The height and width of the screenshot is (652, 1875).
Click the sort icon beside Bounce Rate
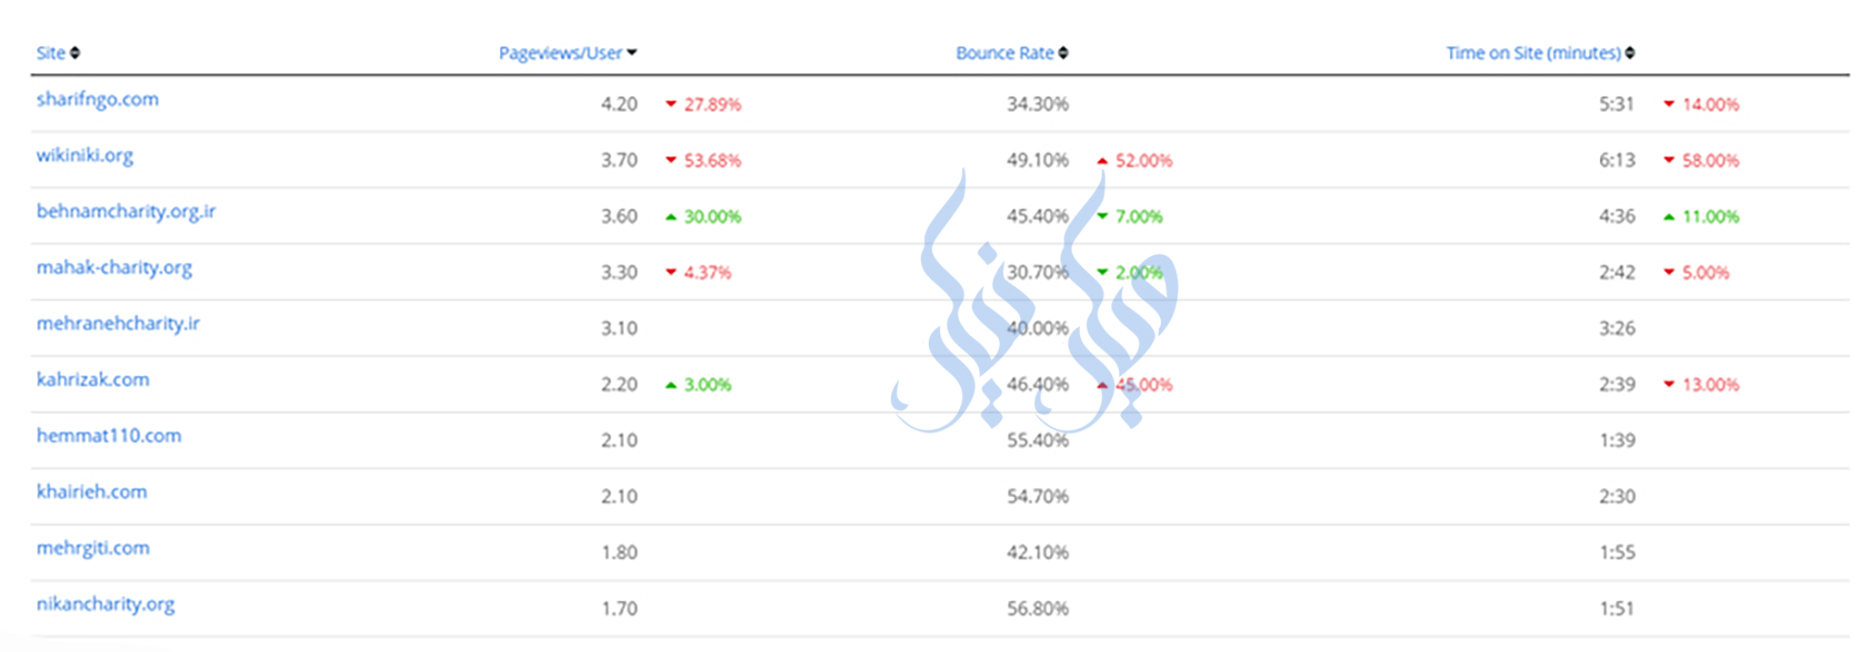(x=1063, y=53)
